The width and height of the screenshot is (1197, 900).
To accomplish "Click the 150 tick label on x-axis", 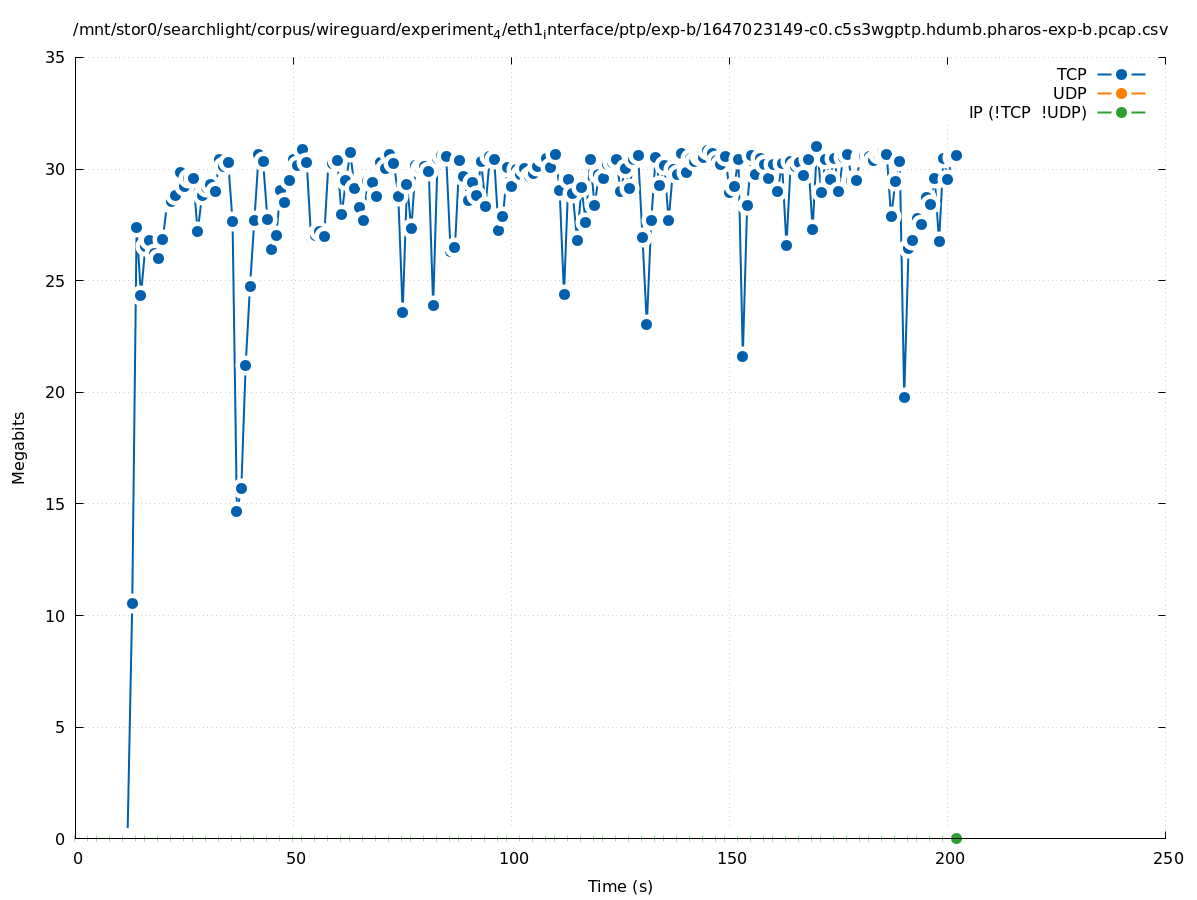I will pyautogui.click(x=731, y=859).
